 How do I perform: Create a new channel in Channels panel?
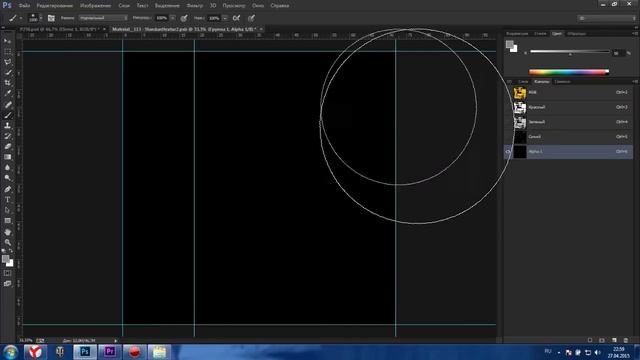[x=614, y=340]
